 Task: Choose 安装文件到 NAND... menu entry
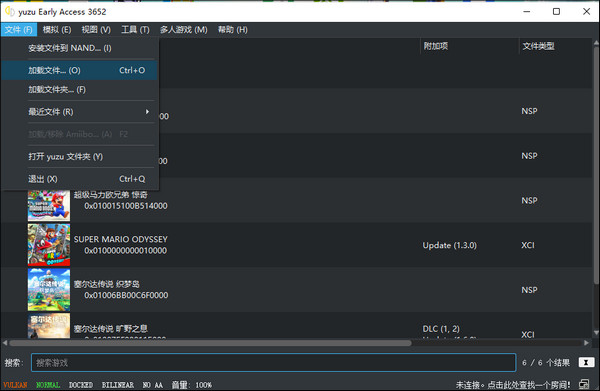click(x=79, y=48)
